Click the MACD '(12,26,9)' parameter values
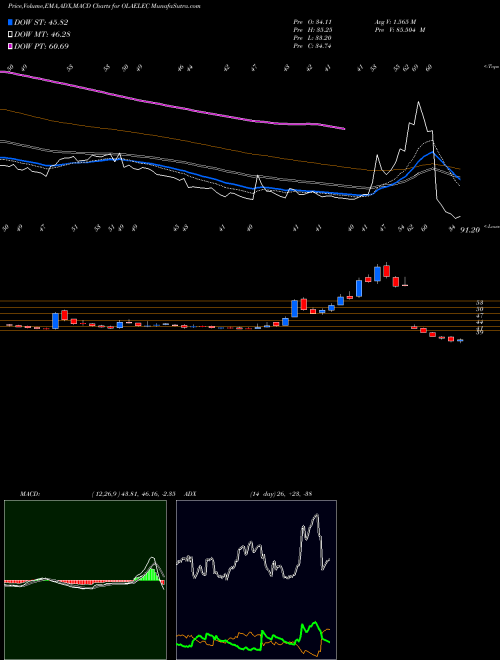 point(134,493)
